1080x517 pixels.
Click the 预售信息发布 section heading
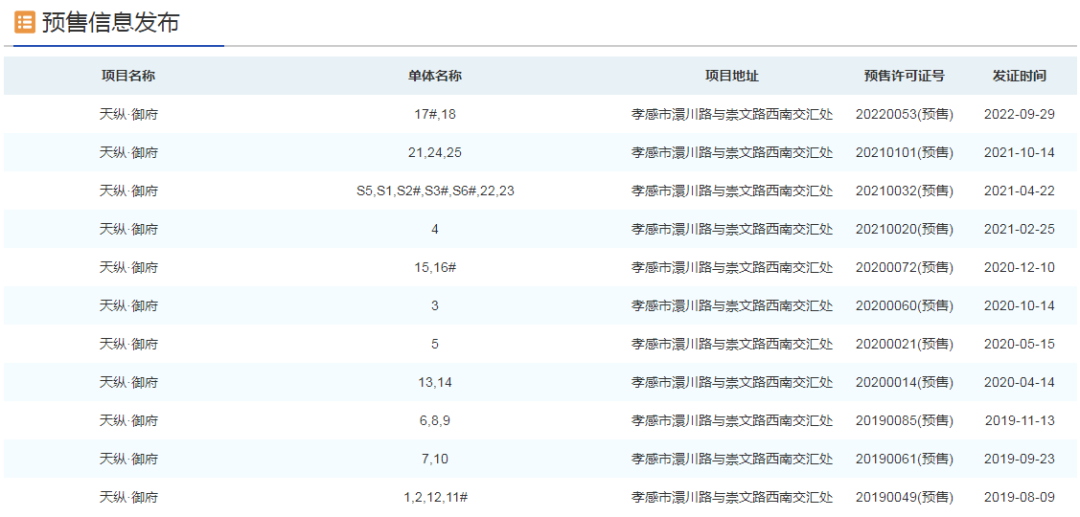tap(110, 22)
